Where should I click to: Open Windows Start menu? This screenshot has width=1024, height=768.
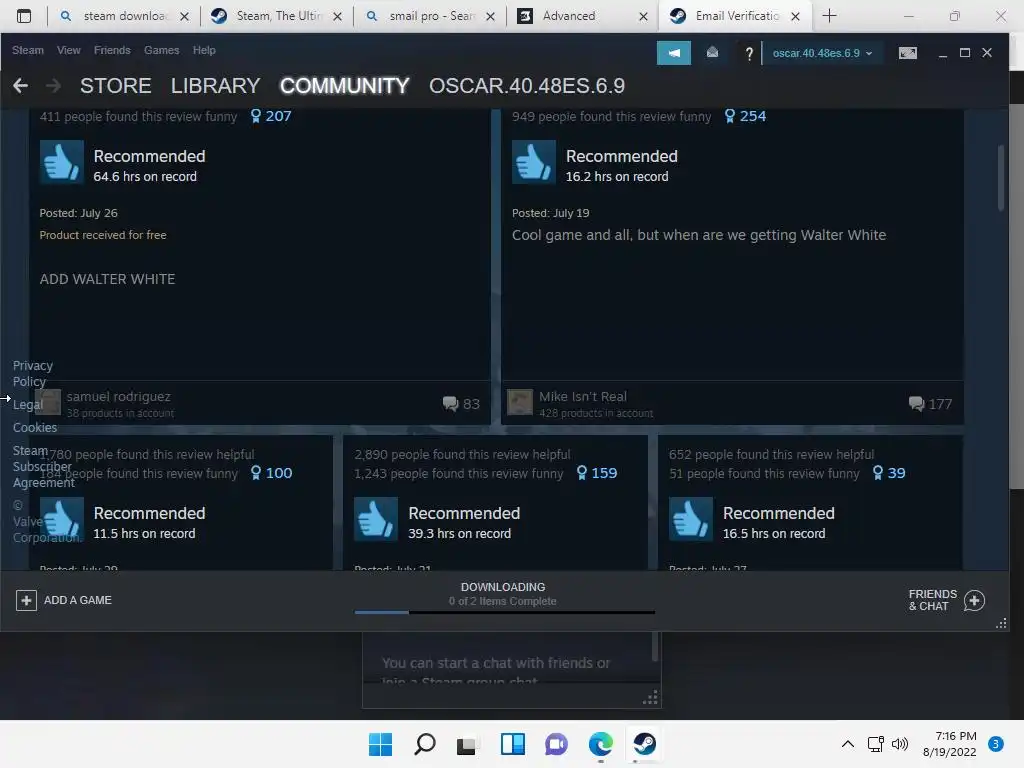click(x=380, y=744)
